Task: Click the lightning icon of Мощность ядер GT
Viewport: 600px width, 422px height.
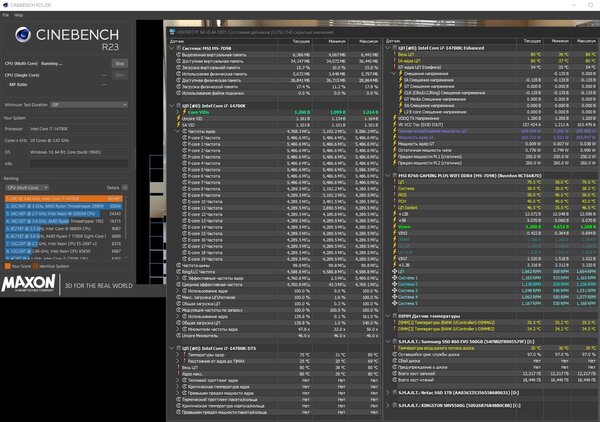Action: [x=395, y=144]
